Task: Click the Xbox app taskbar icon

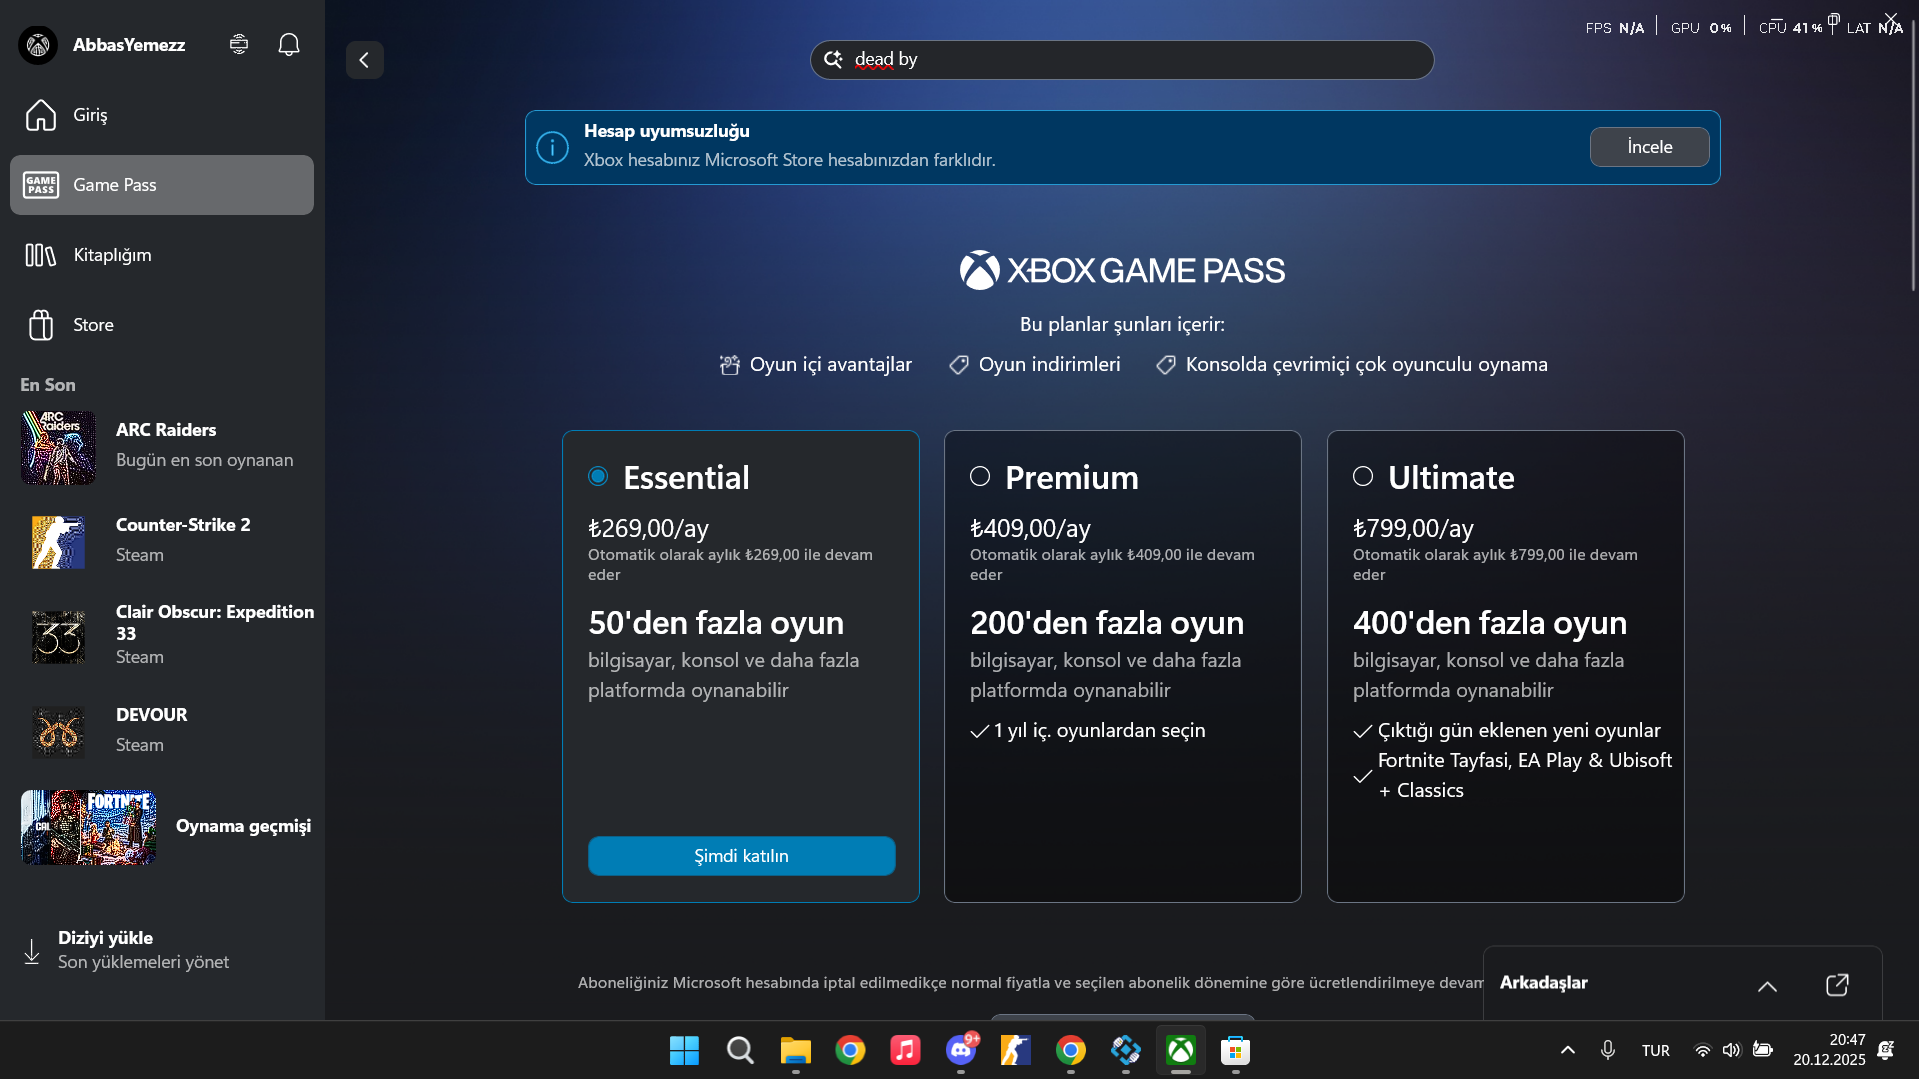Action: click(1180, 1051)
